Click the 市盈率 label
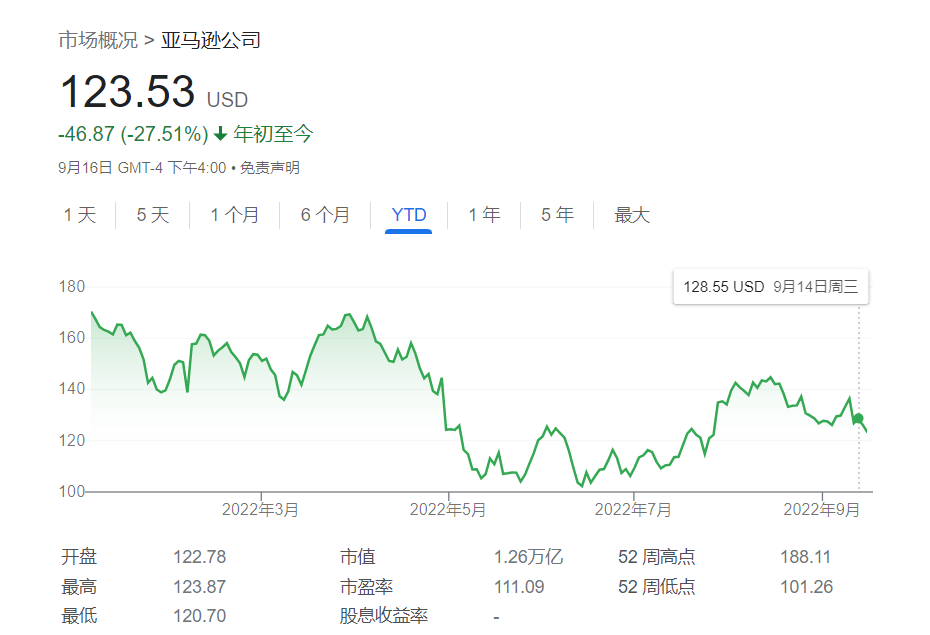 coord(367,587)
